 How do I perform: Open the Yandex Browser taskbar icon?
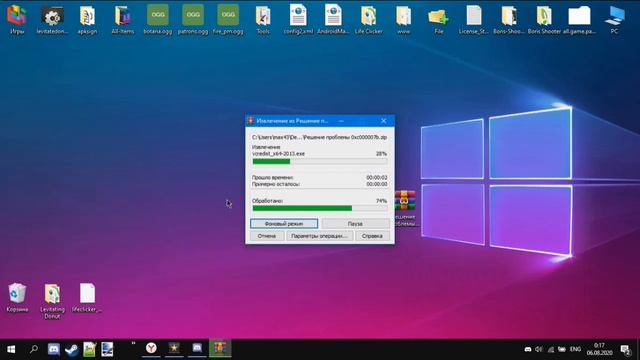[151, 348]
